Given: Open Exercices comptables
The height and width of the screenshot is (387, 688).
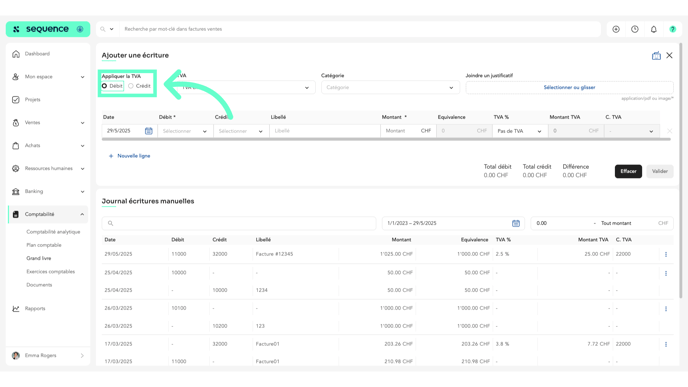Looking at the screenshot, I should tap(50, 272).
